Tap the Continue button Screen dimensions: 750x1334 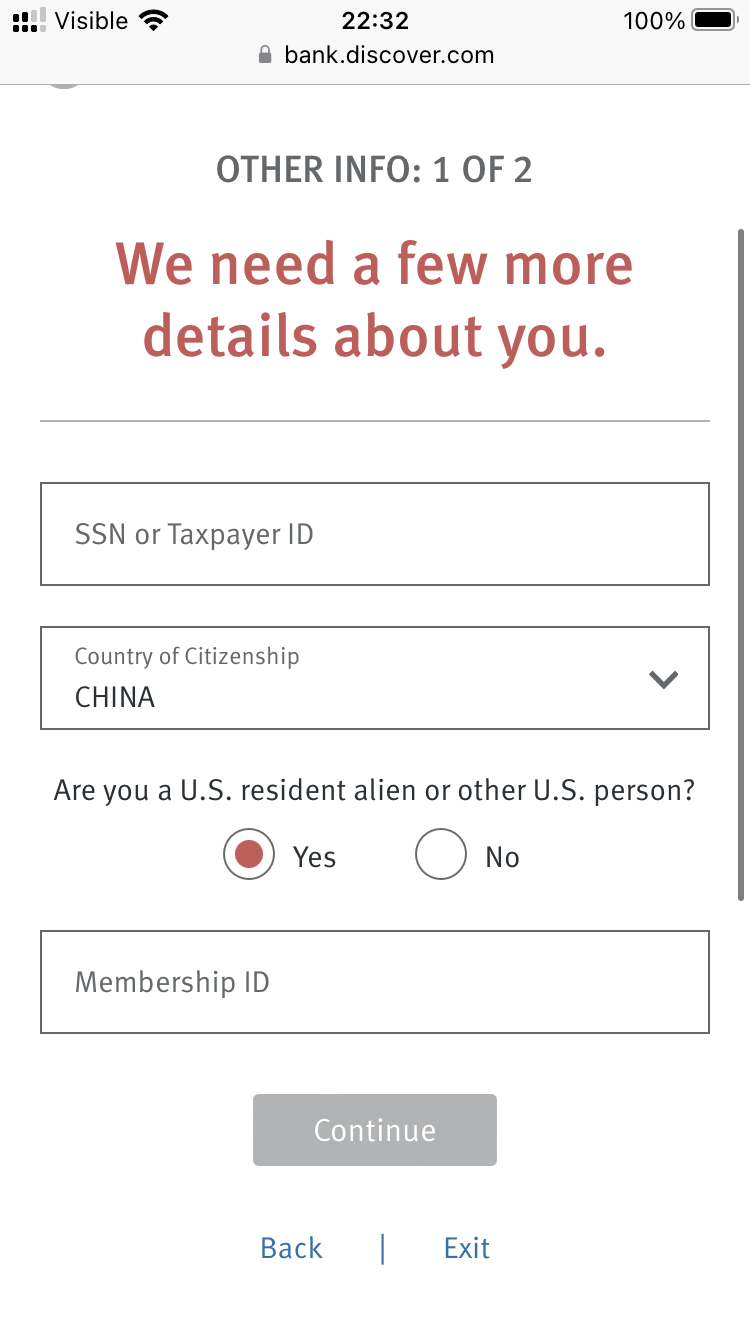(375, 1130)
